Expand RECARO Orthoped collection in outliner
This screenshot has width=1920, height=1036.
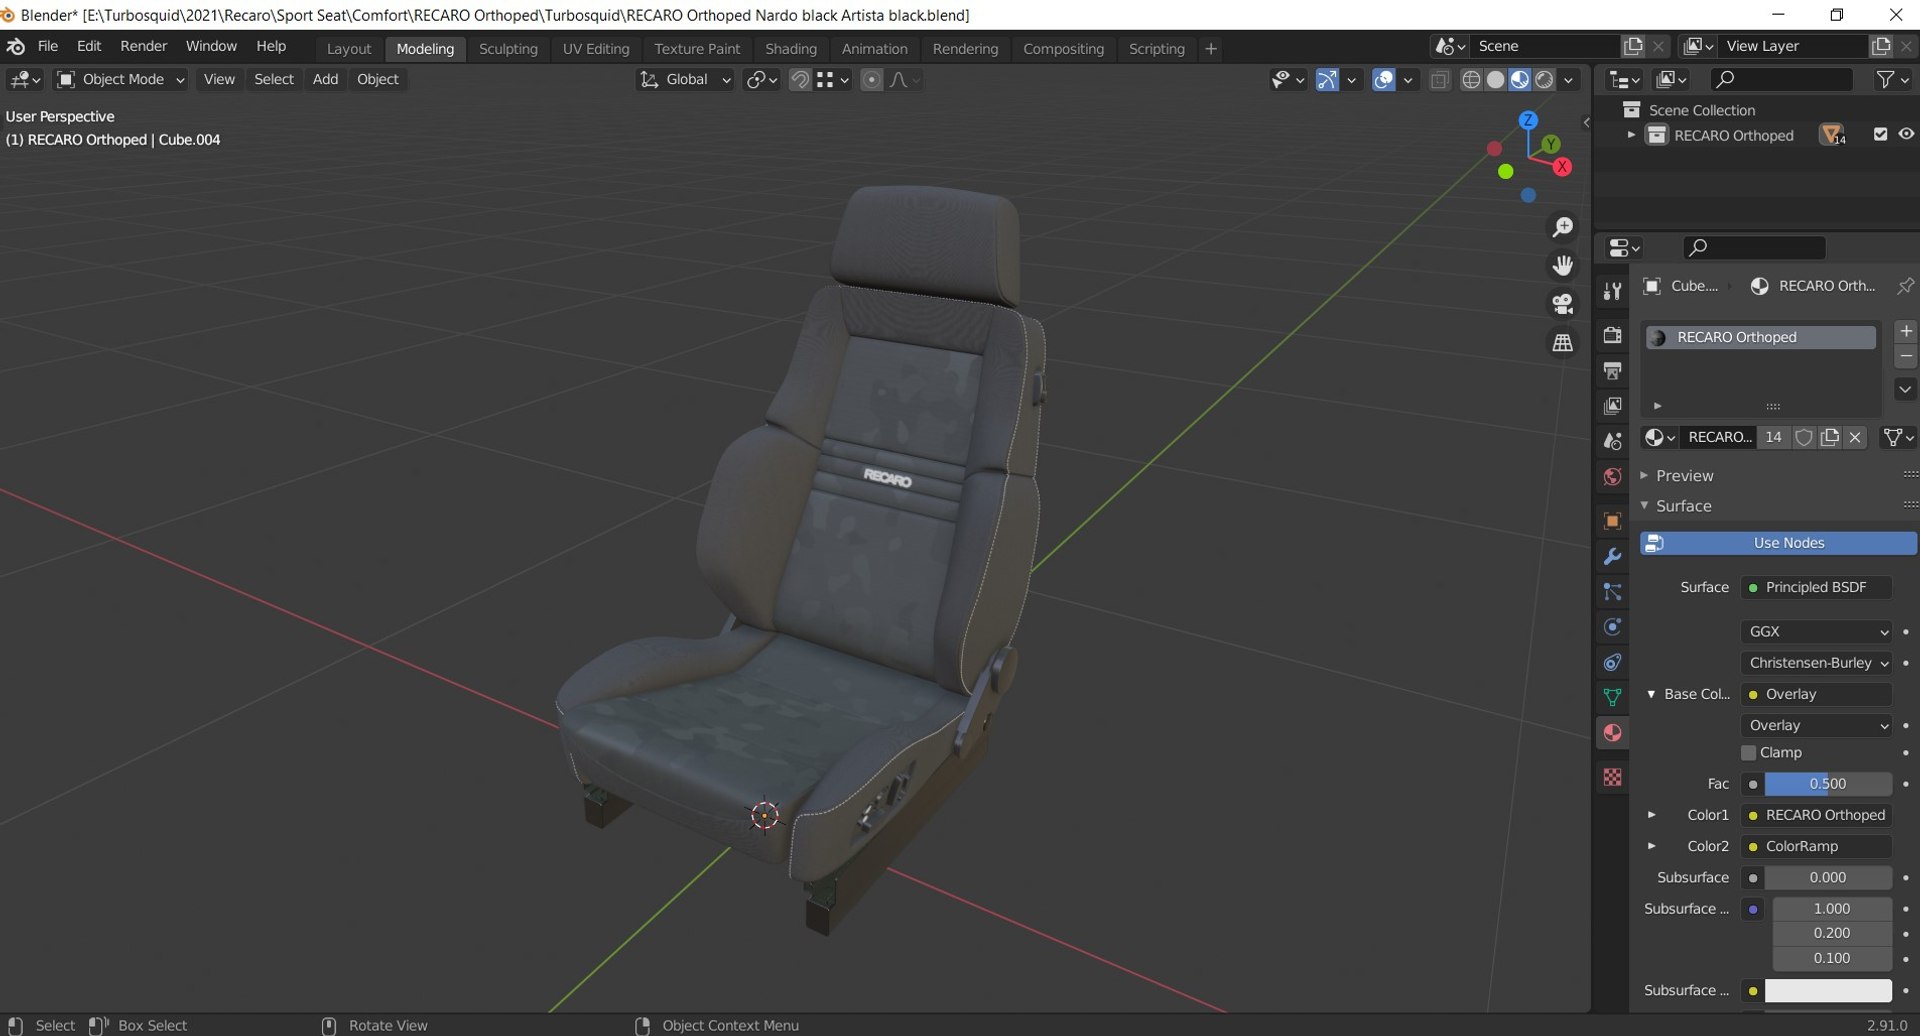pos(1631,135)
